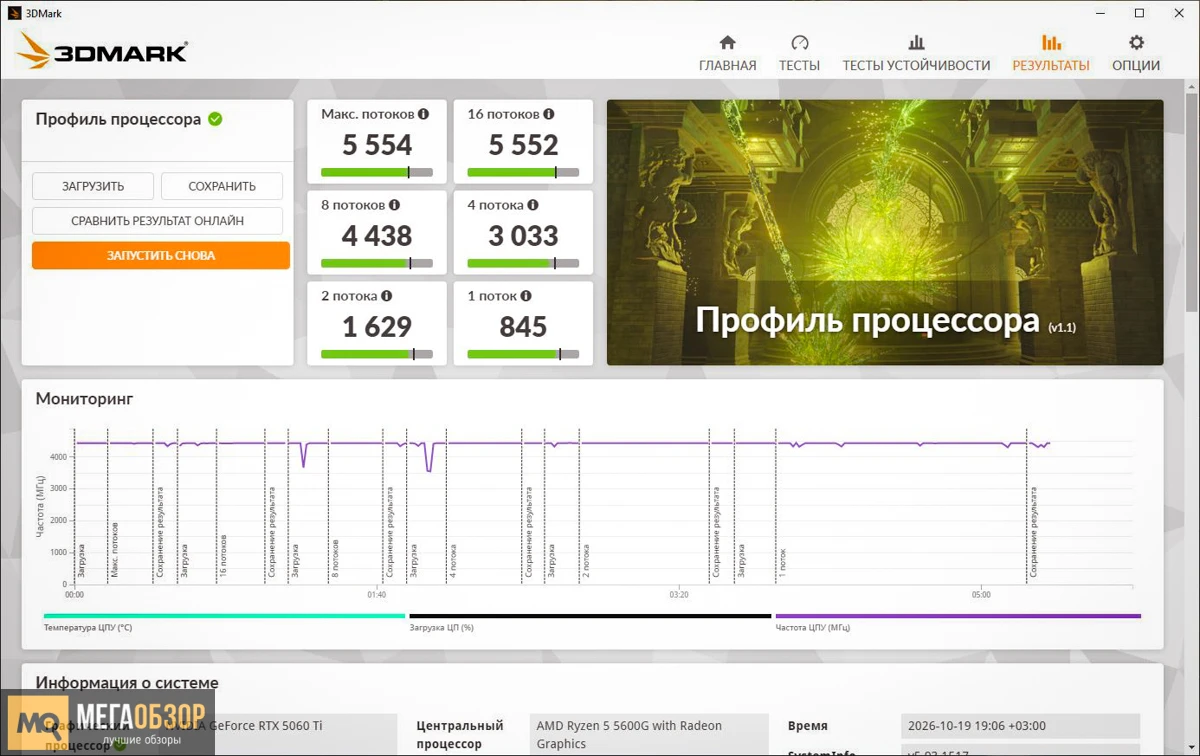This screenshot has width=1200, height=756.
Task: Click the Макс. потоков graph marker
Action: click(x=115, y=550)
